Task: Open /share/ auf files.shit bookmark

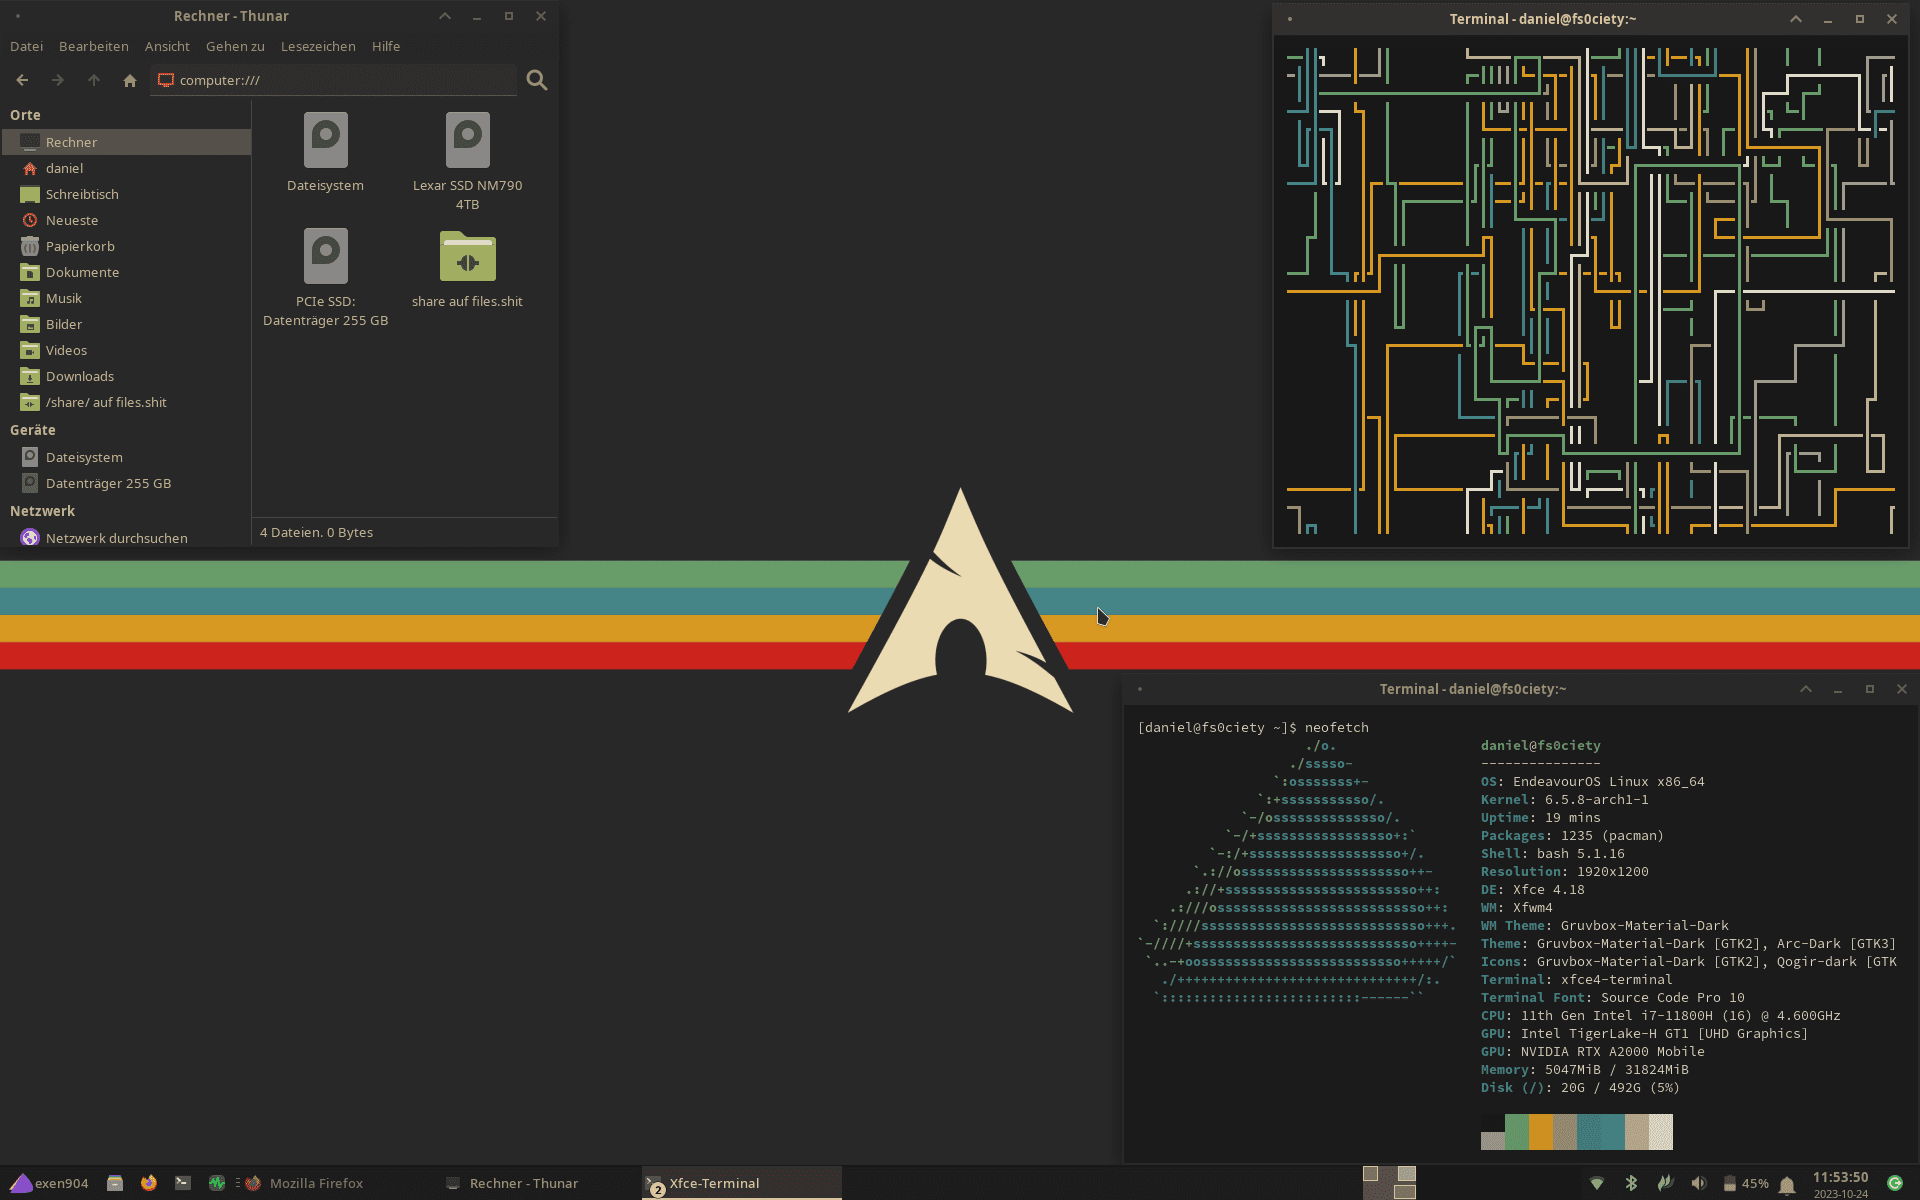Action: coord(126,402)
